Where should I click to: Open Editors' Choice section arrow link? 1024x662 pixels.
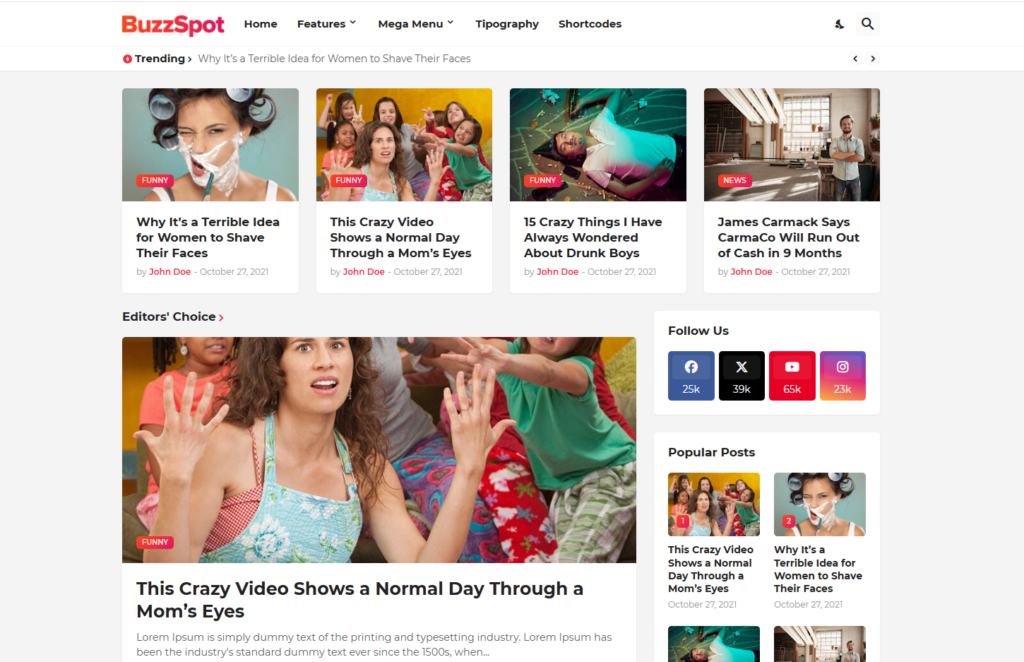[221, 318]
